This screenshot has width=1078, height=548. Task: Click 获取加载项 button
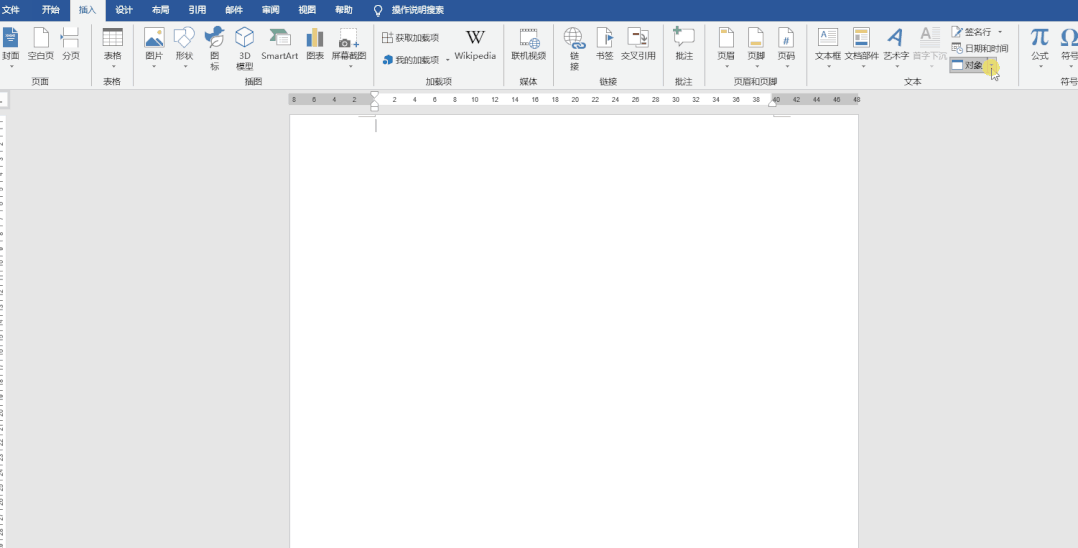click(410, 38)
